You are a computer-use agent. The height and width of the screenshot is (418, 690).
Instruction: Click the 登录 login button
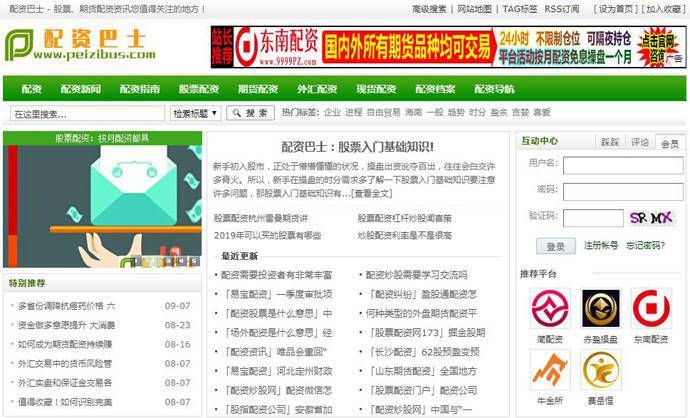coord(556,245)
